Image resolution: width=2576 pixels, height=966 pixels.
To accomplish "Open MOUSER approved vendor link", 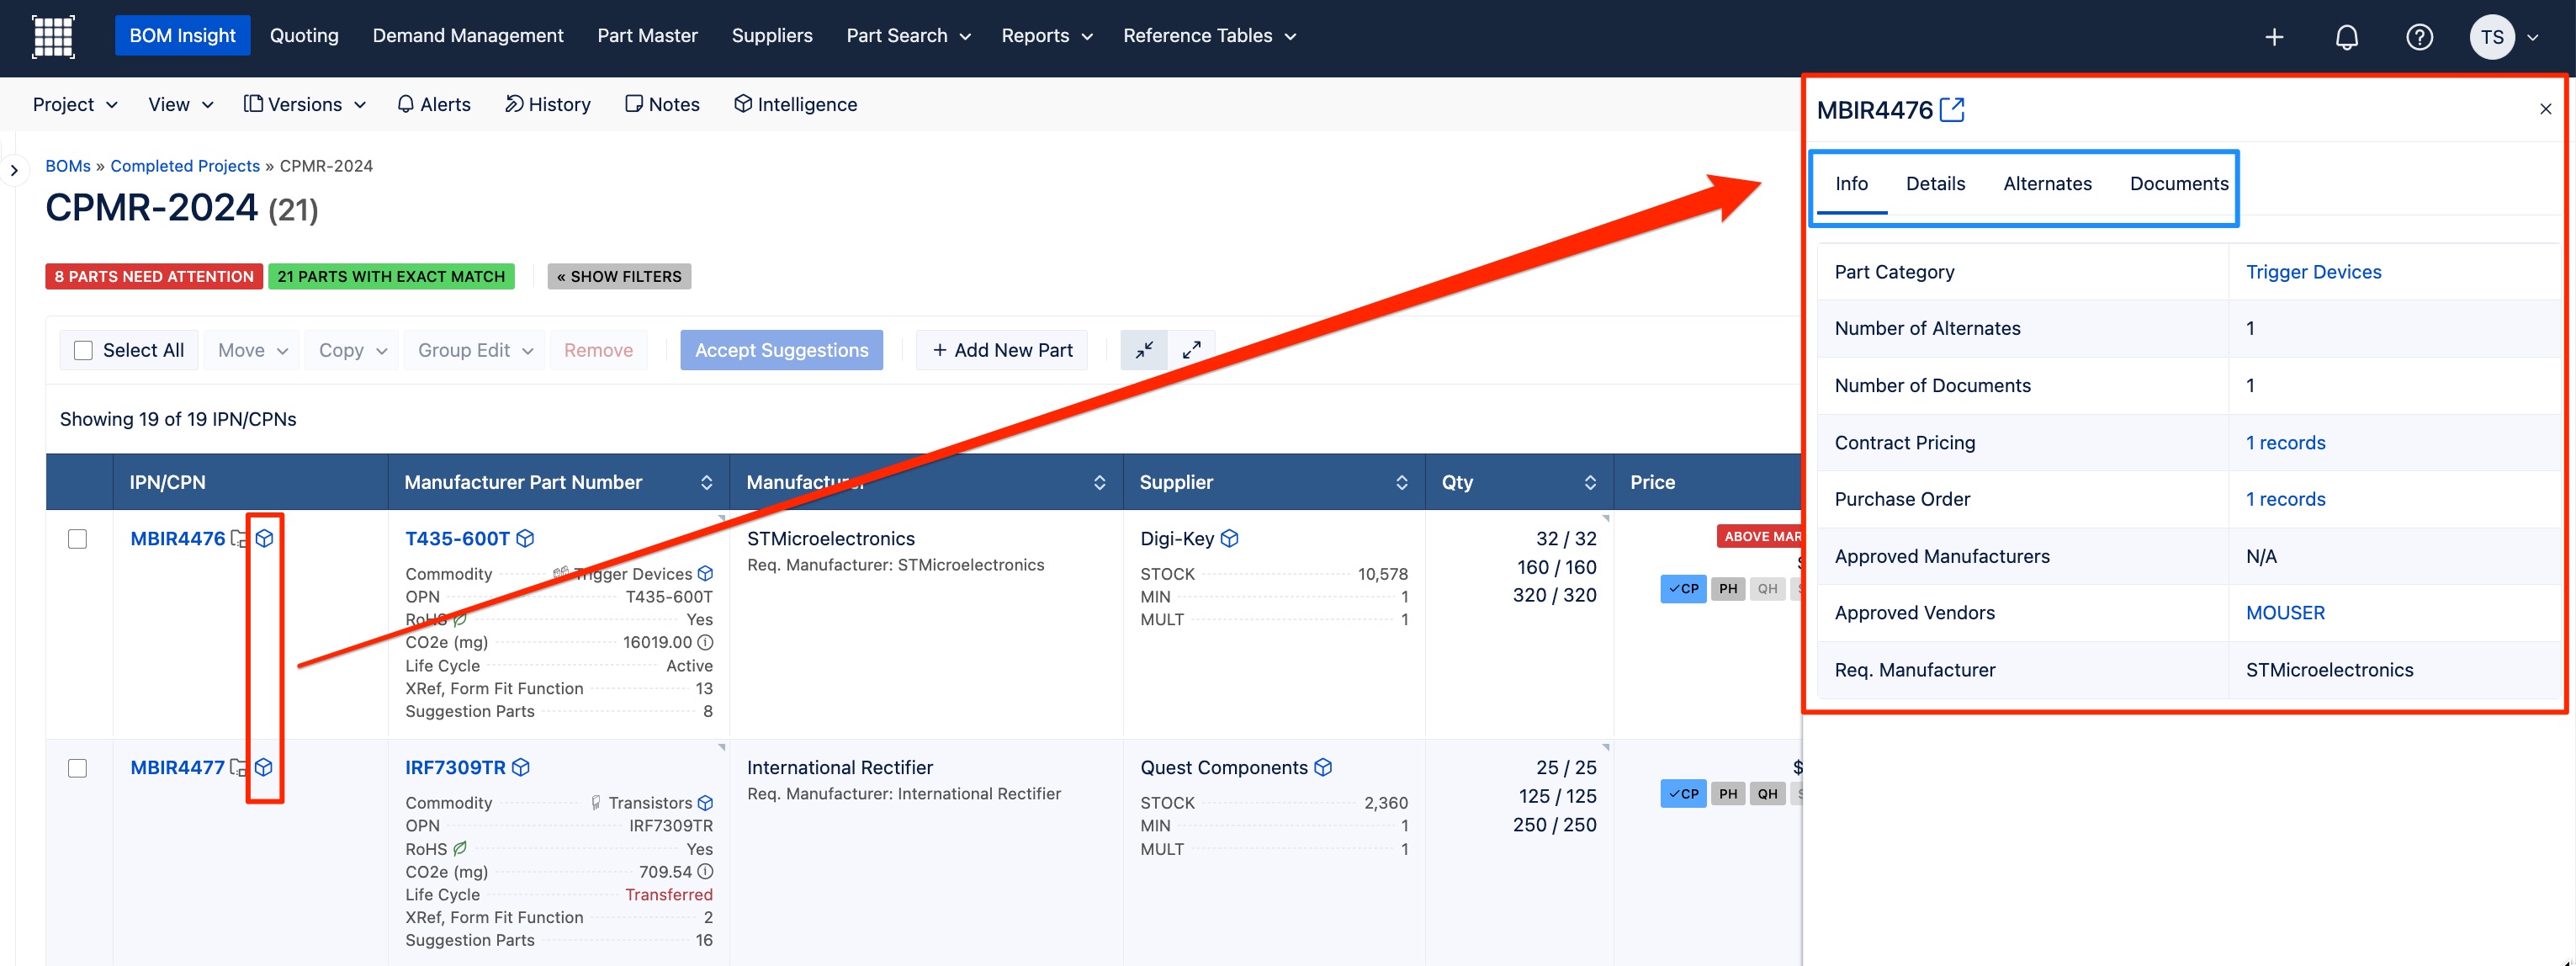I will 2285,613.
